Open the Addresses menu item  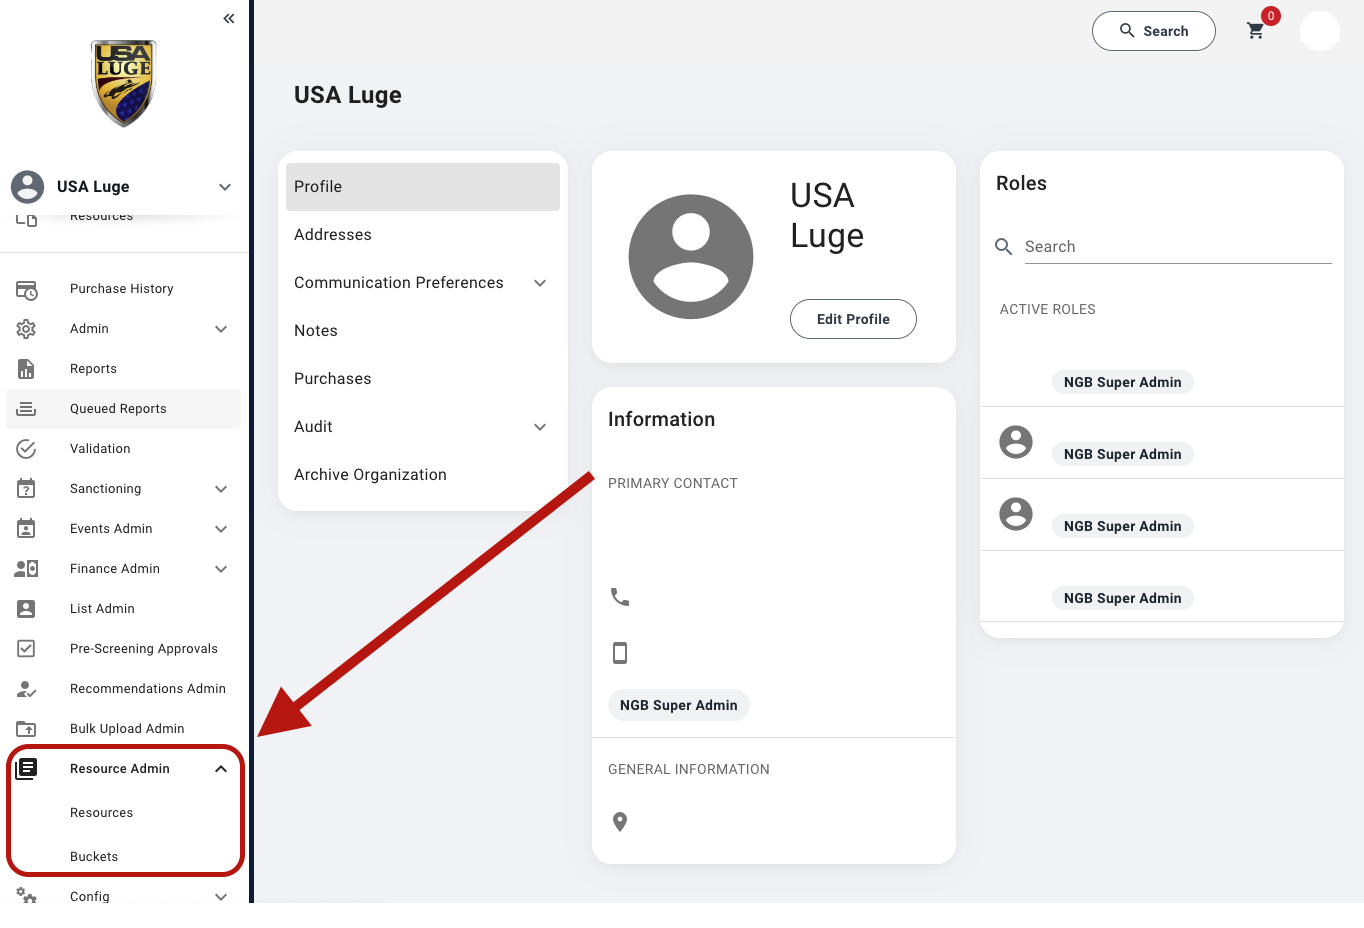[423, 235]
